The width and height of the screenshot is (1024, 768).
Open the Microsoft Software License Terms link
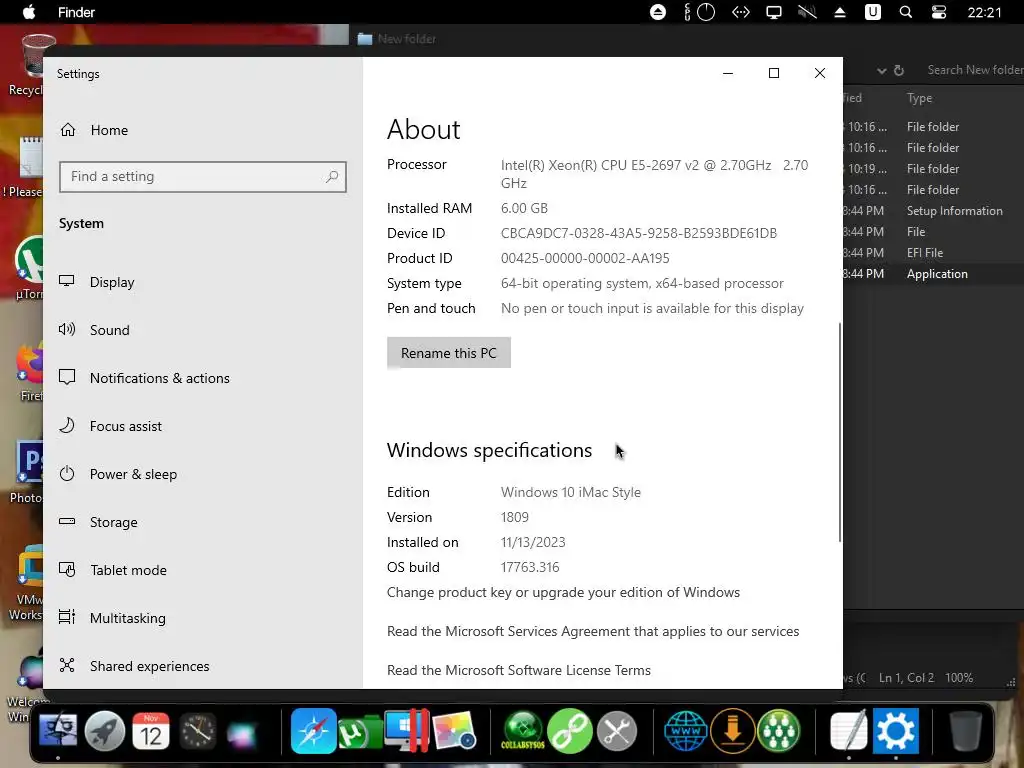pos(519,670)
